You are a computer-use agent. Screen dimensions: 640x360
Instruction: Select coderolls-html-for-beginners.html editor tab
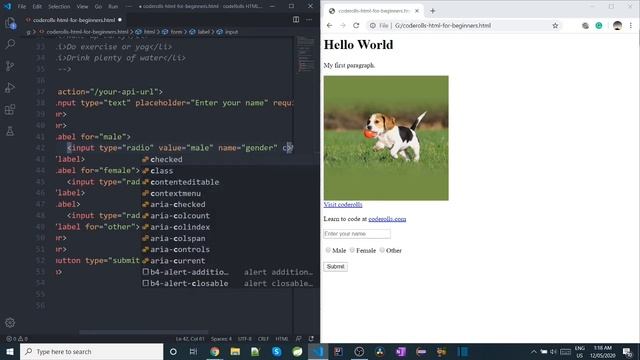click(73, 20)
